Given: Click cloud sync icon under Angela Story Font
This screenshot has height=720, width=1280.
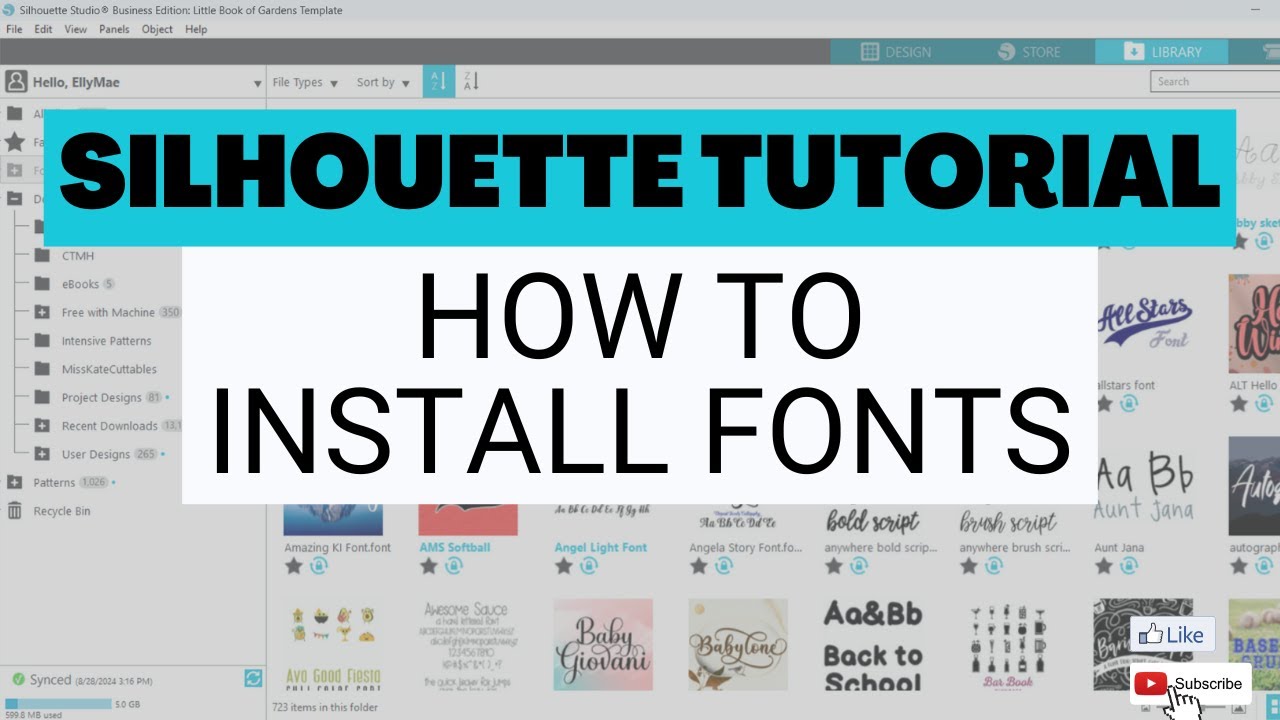Looking at the screenshot, I should point(723,566).
